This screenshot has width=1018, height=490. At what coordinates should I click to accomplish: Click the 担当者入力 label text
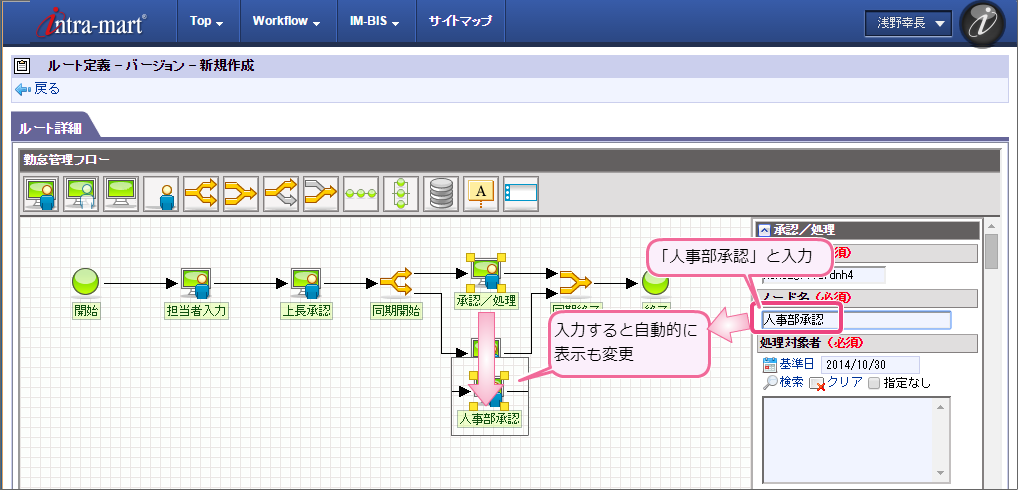(x=195, y=310)
